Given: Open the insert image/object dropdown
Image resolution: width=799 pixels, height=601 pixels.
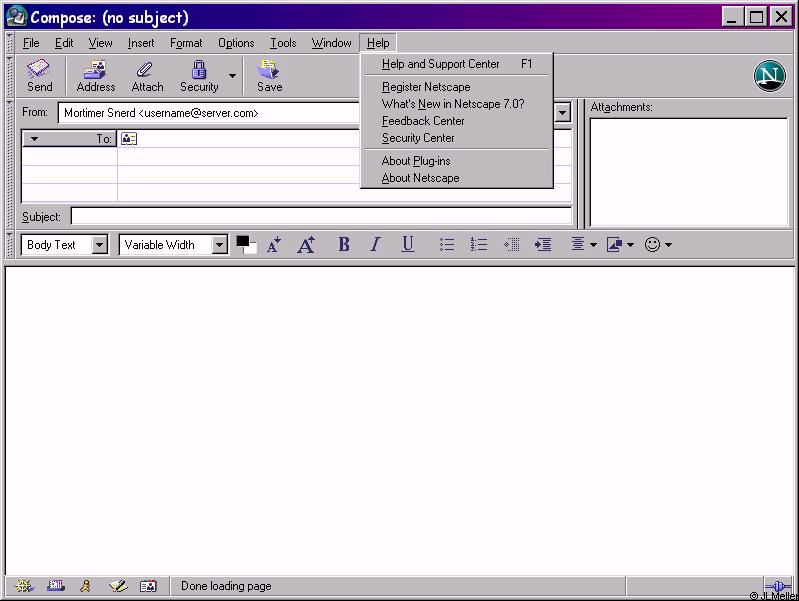Looking at the screenshot, I should pyautogui.click(x=620, y=245).
